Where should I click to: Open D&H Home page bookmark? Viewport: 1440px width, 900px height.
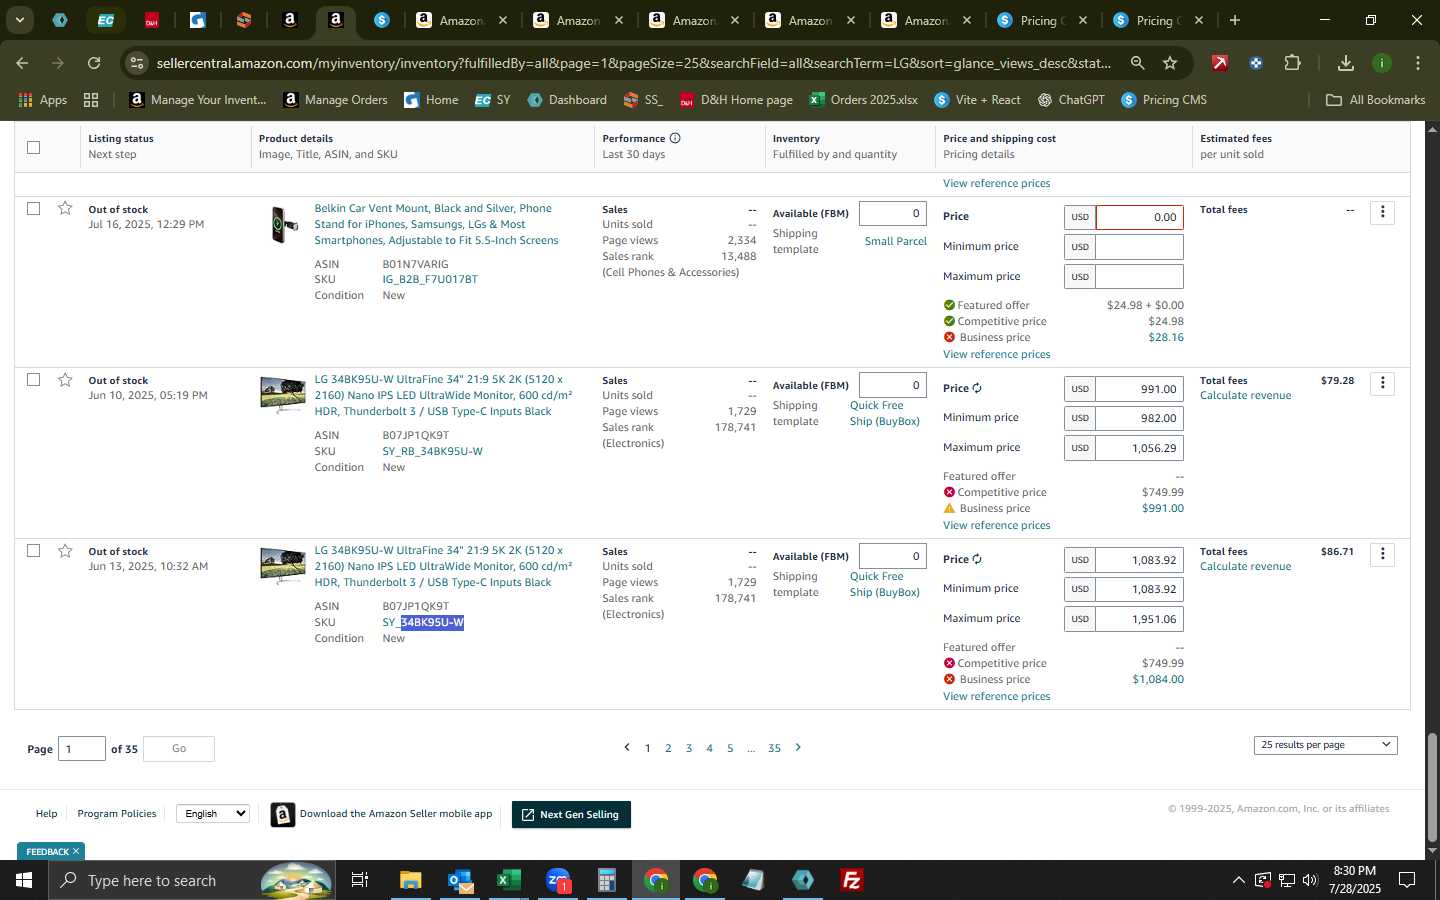pyautogui.click(x=736, y=100)
